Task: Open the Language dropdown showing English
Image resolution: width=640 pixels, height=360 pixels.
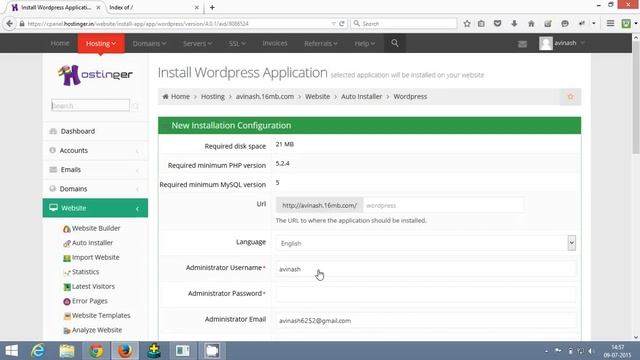Action: (426, 243)
